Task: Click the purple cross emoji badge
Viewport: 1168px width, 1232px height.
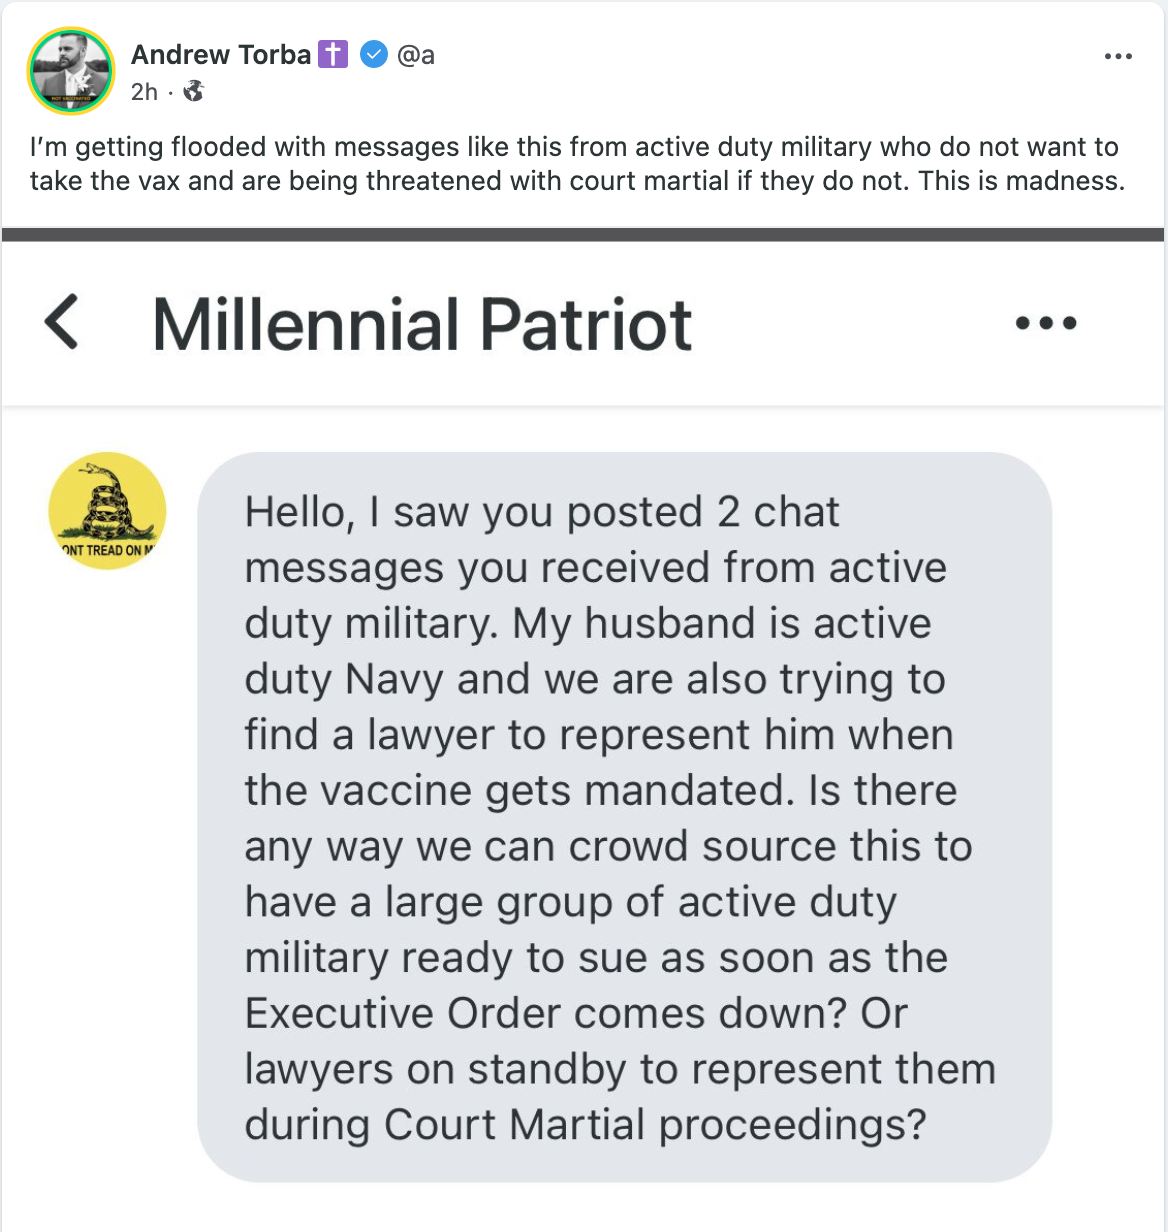Action: click(x=333, y=55)
